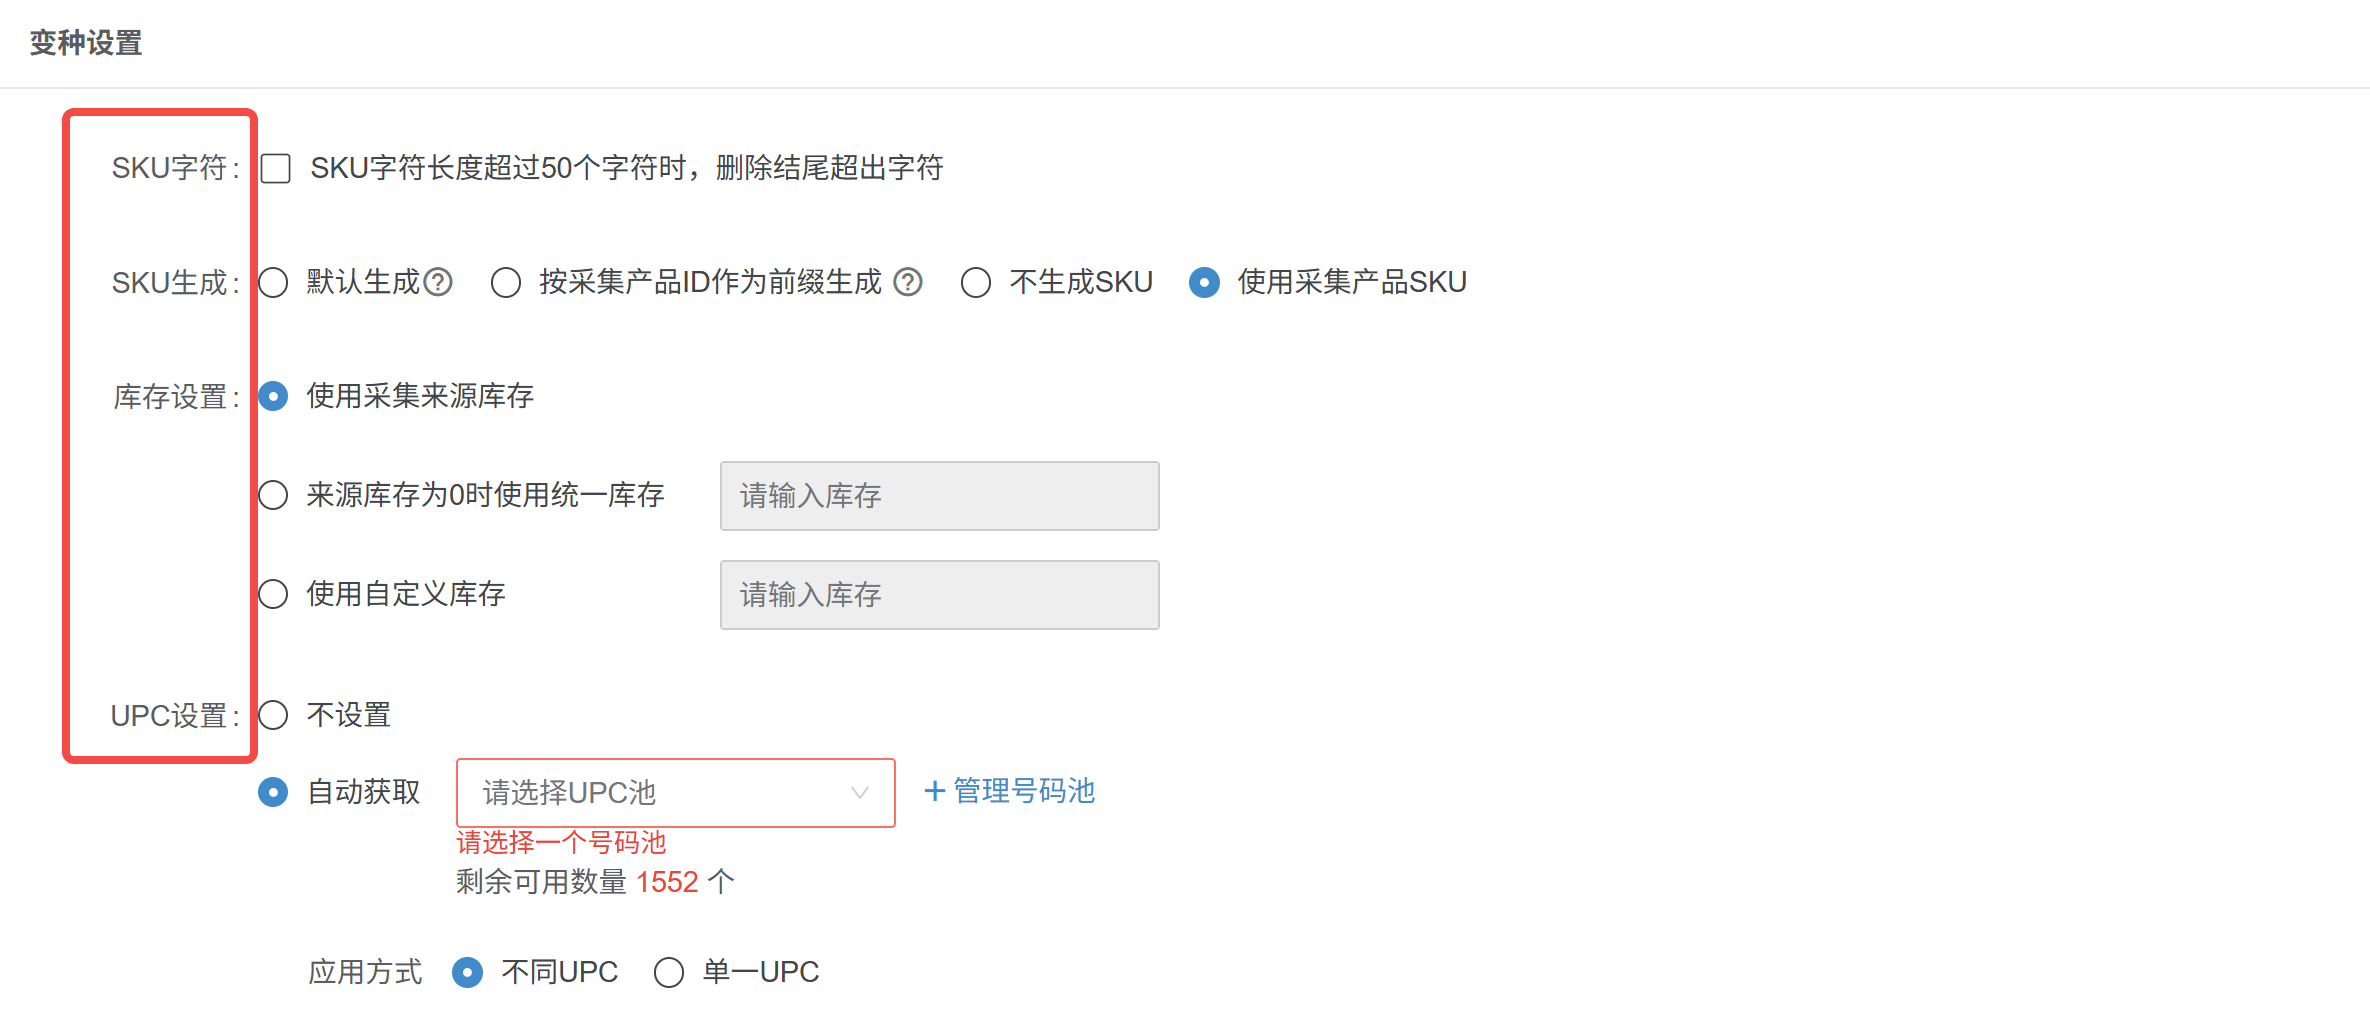Select the 默认生成 radio option
The image size is (2370, 1032).
pyautogui.click(x=274, y=283)
